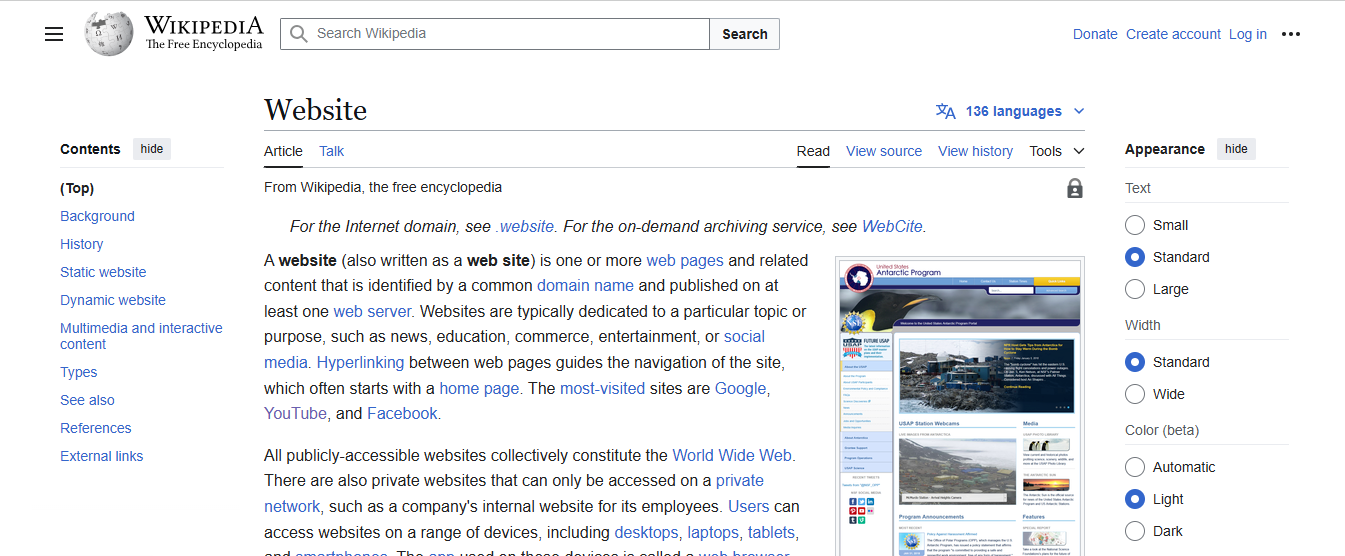Go to Multimedia and interactive content section
The width and height of the screenshot is (1345, 556).
[141, 336]
